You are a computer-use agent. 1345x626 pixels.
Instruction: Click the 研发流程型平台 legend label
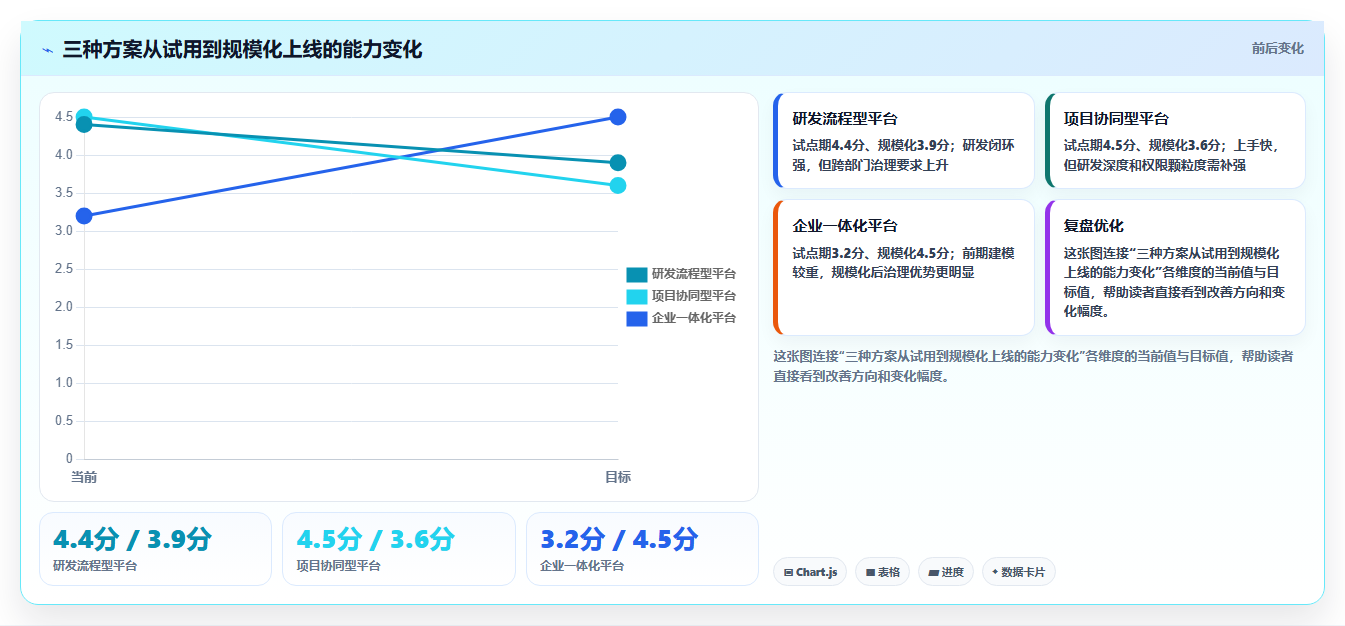pyautogui.click(x=694, y=274)
